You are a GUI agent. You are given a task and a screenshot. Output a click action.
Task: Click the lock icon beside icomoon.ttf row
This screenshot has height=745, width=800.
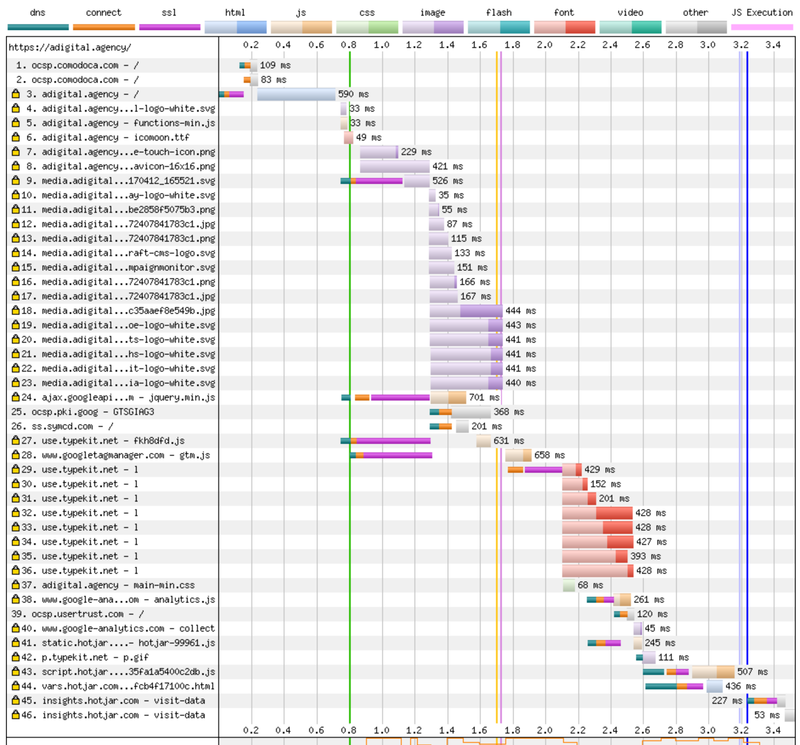click(x=15, y=137)
